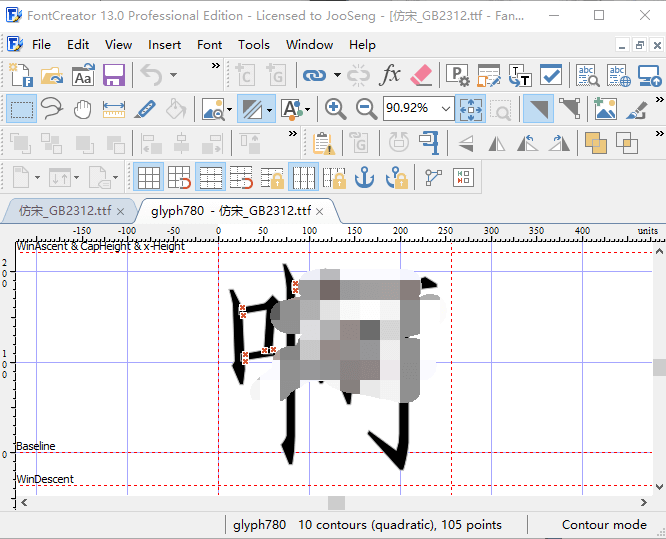Expand the undo history dropdown arrow
This screenshot has height=539, width=666.
173,75
